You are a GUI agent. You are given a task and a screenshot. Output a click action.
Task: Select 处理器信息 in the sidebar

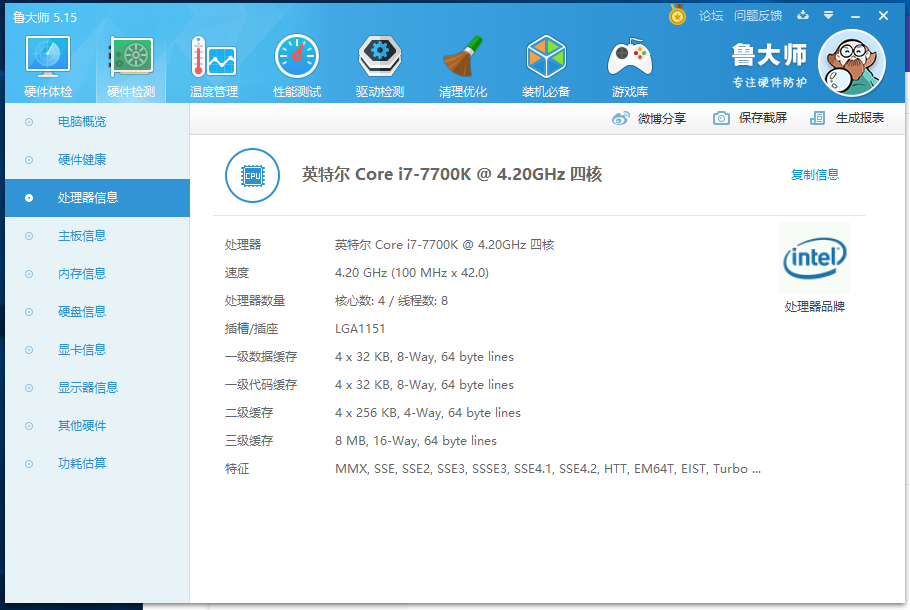tap(98, 198)
